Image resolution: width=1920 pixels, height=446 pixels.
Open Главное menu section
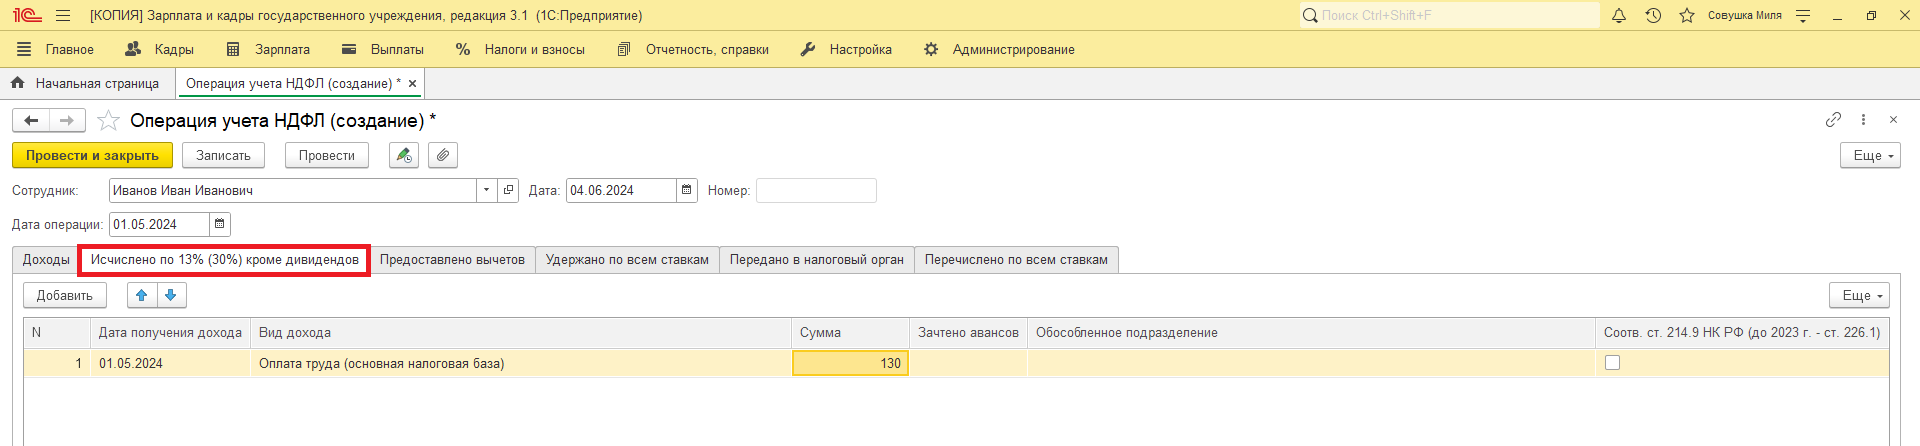pyautogui.click(x=56, y=49)
